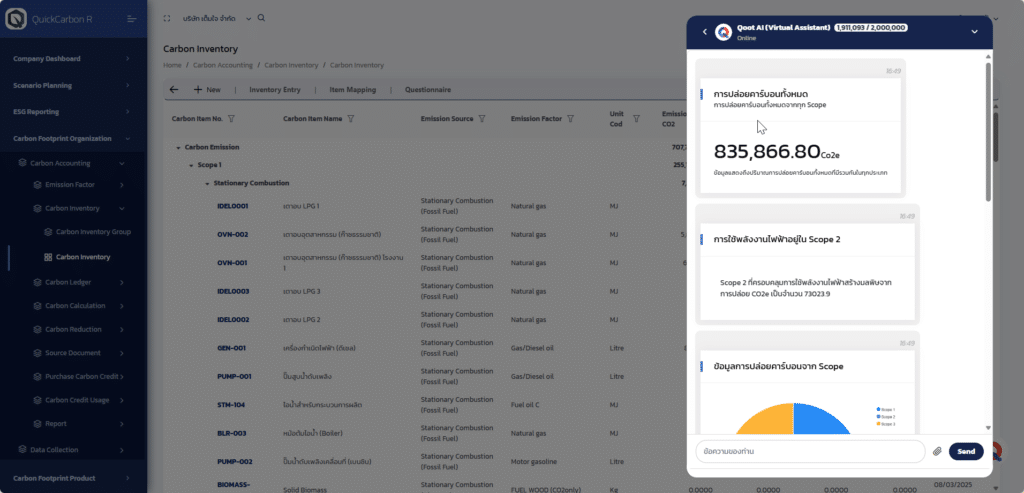The height and width of the screenshot is (493, 1024).
Task: Click the back arrow in the inventory toolbar
Action: click(174, 90)
